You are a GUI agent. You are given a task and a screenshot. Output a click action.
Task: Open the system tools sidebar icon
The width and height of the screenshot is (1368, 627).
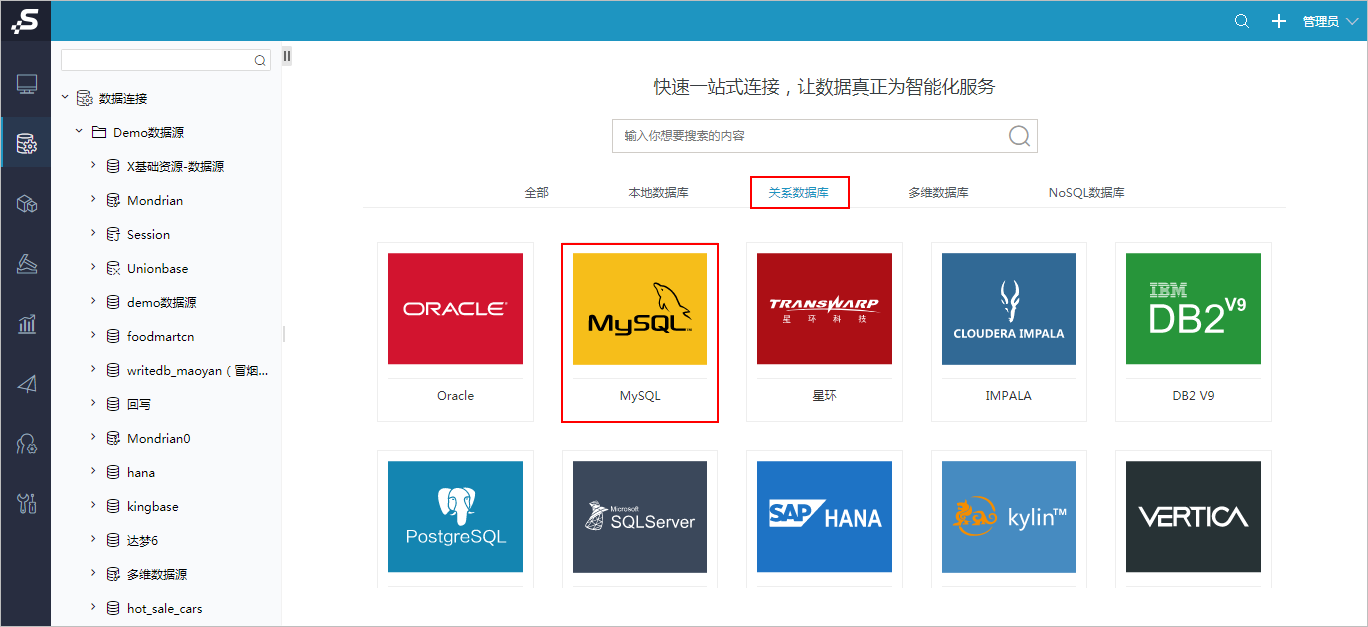(27, 503)
